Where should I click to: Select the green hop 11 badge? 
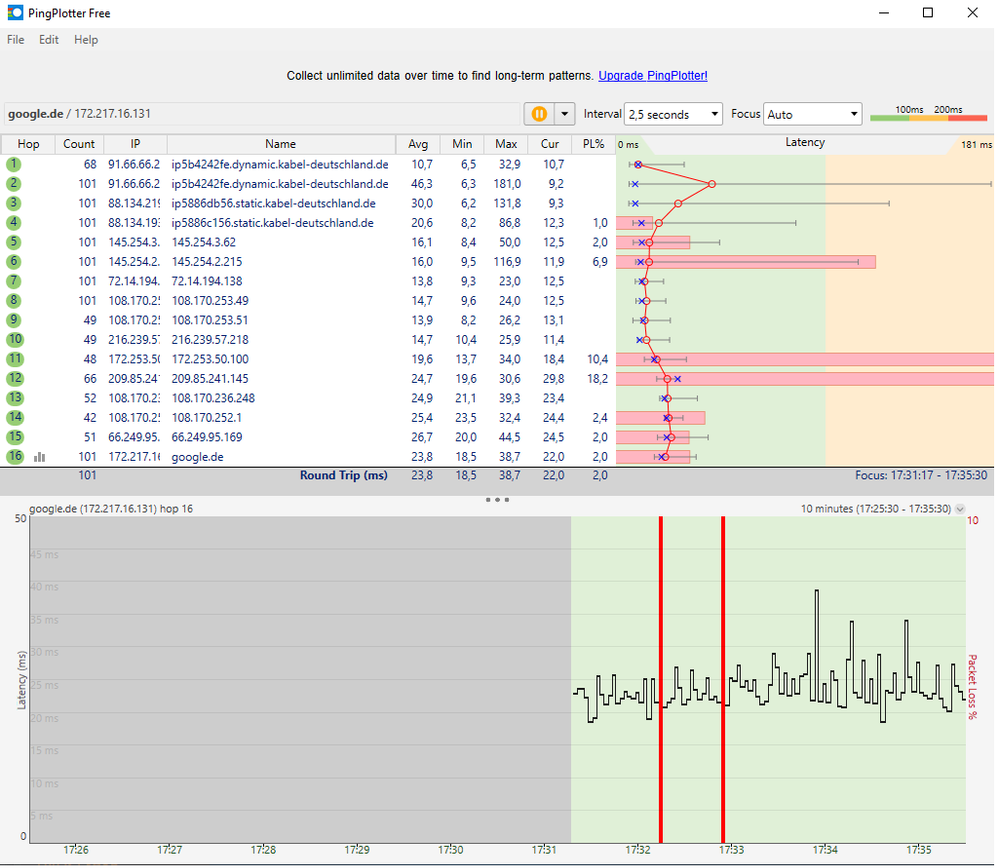tap(14, 359)
